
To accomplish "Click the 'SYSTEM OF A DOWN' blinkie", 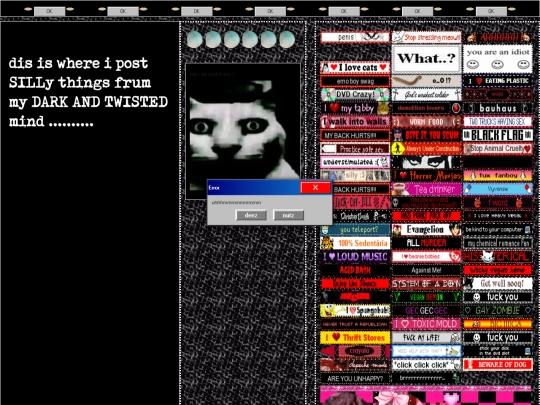I will point(426,283).
